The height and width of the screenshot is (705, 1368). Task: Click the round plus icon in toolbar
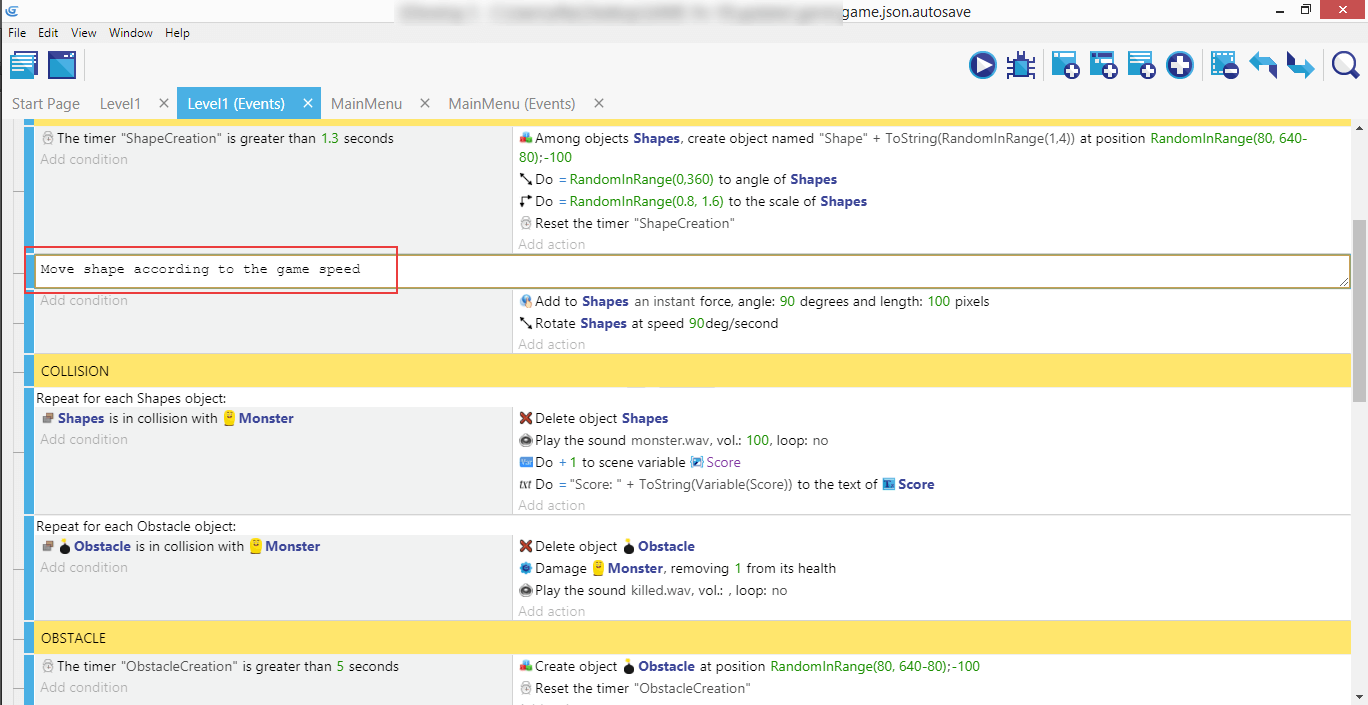click(1180, 66)
